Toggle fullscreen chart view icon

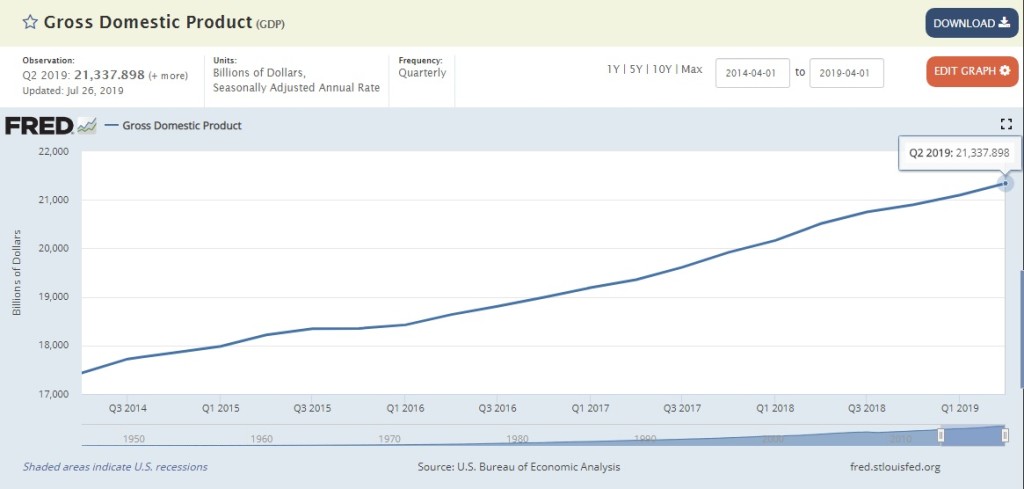point(1006,124)
